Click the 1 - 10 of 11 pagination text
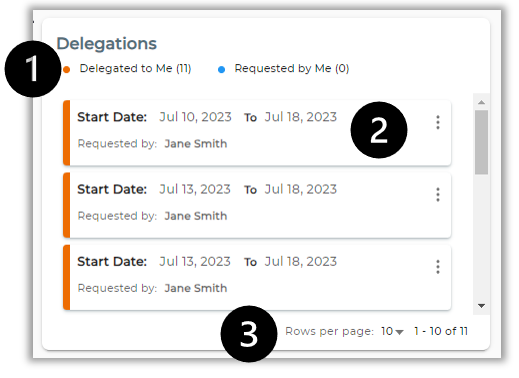 [441, 331]
